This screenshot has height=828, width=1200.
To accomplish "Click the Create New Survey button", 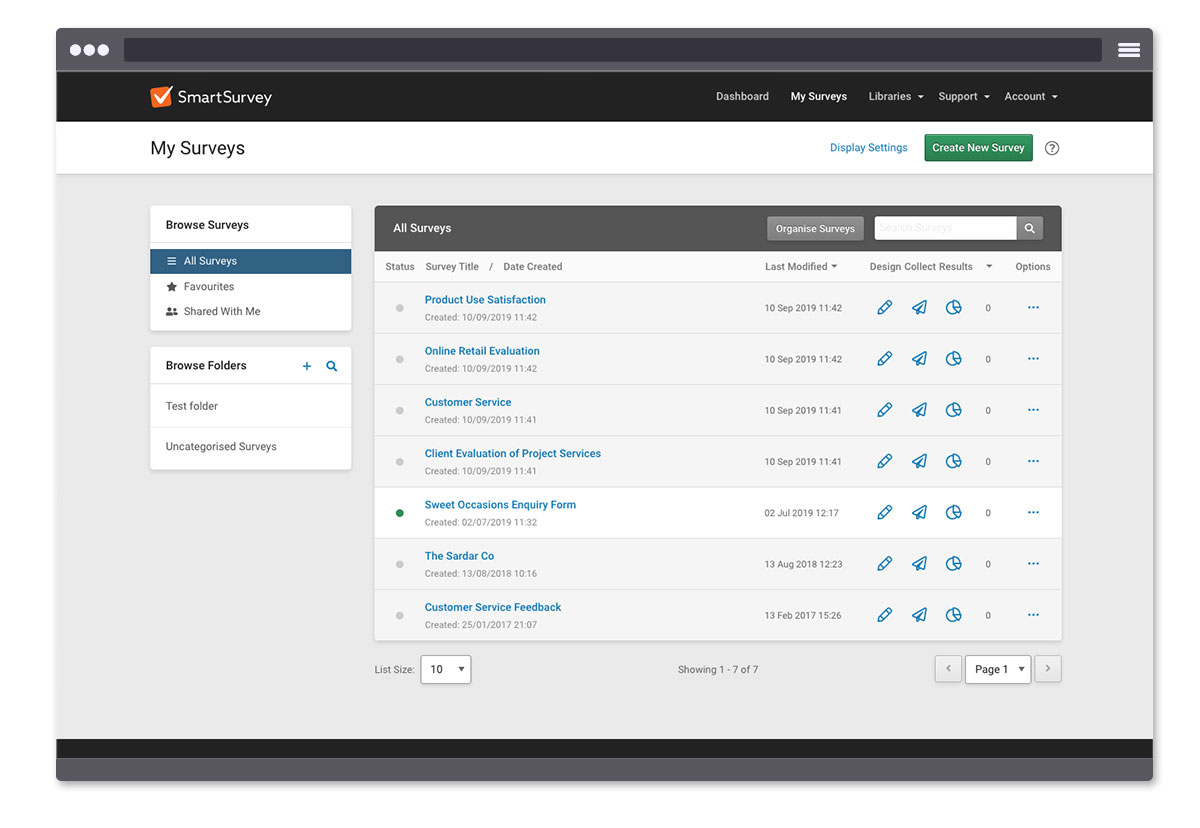I will (978, 148).
